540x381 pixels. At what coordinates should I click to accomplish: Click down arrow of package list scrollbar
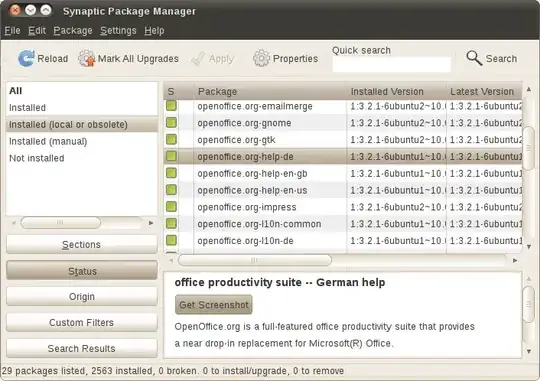(529, 247)
